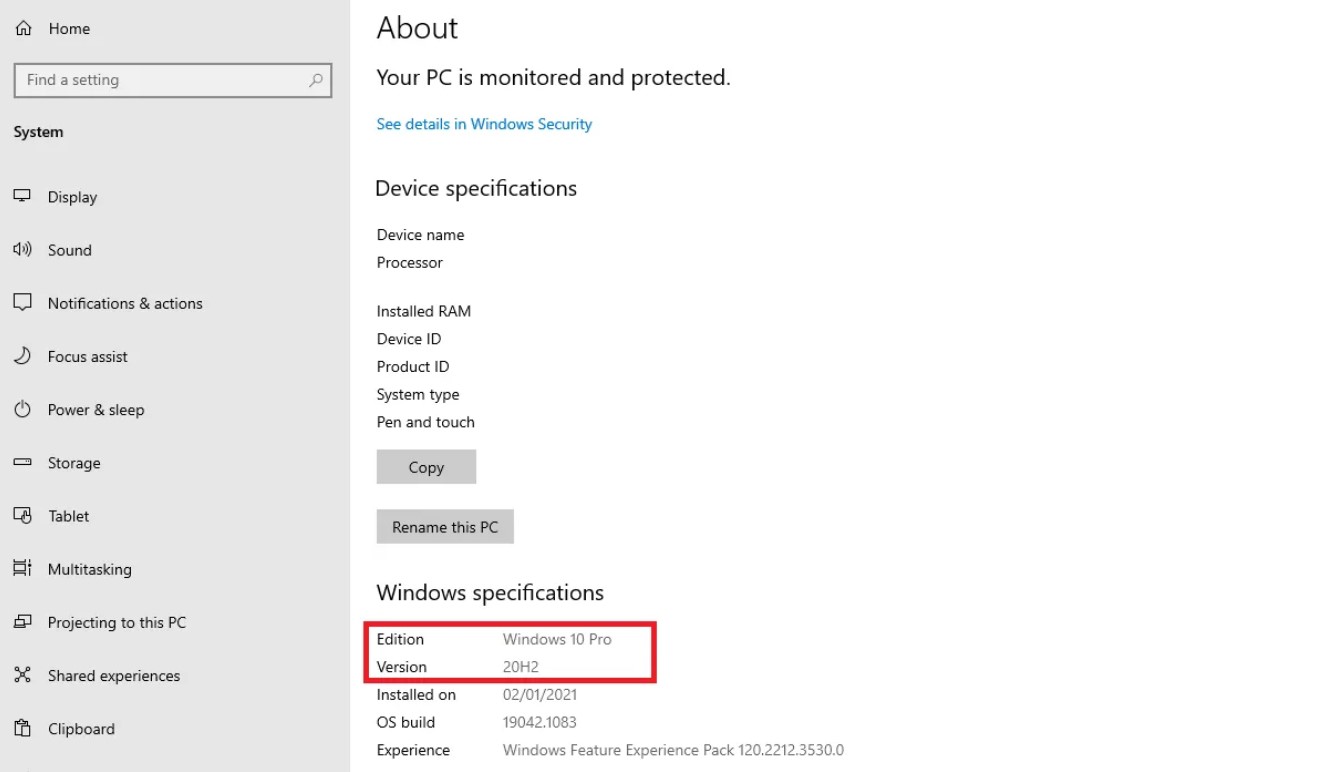Click the OS build label

click(x=405, y=722)
